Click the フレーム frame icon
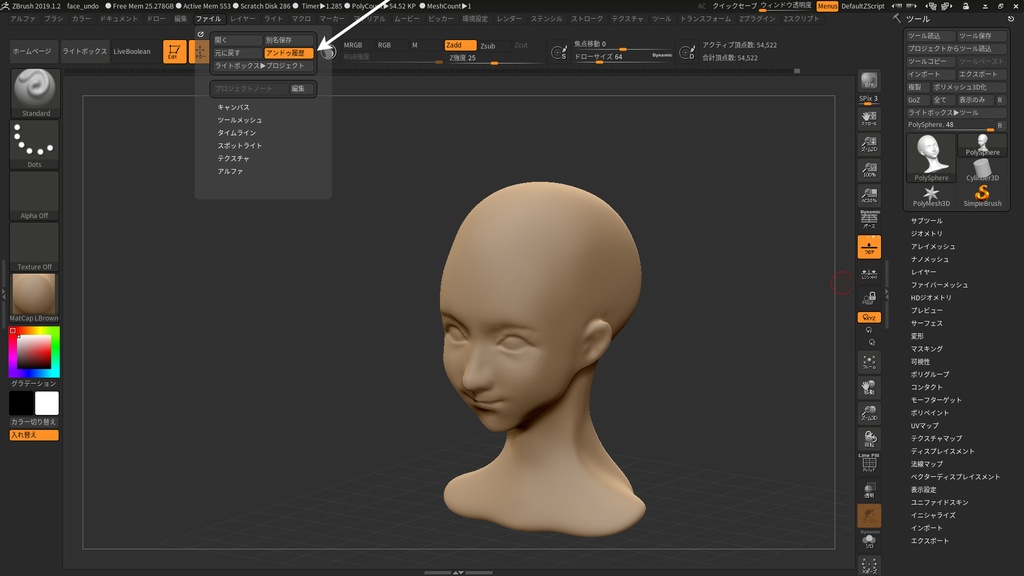The image size is (1024, 576). pos(869,361)
